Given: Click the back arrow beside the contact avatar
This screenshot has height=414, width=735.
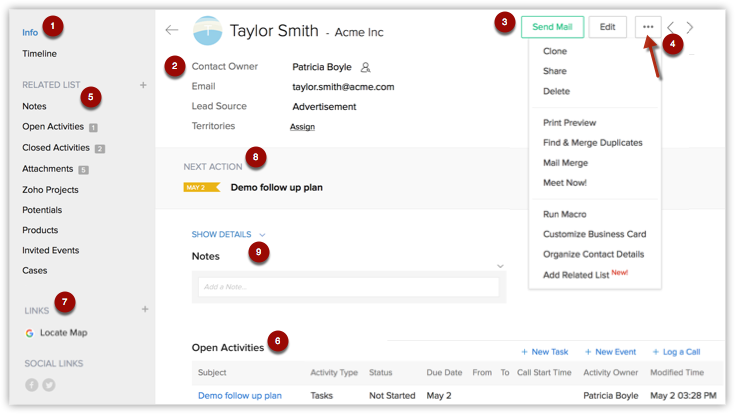Looking at the screenshot, I should [172, 30].
